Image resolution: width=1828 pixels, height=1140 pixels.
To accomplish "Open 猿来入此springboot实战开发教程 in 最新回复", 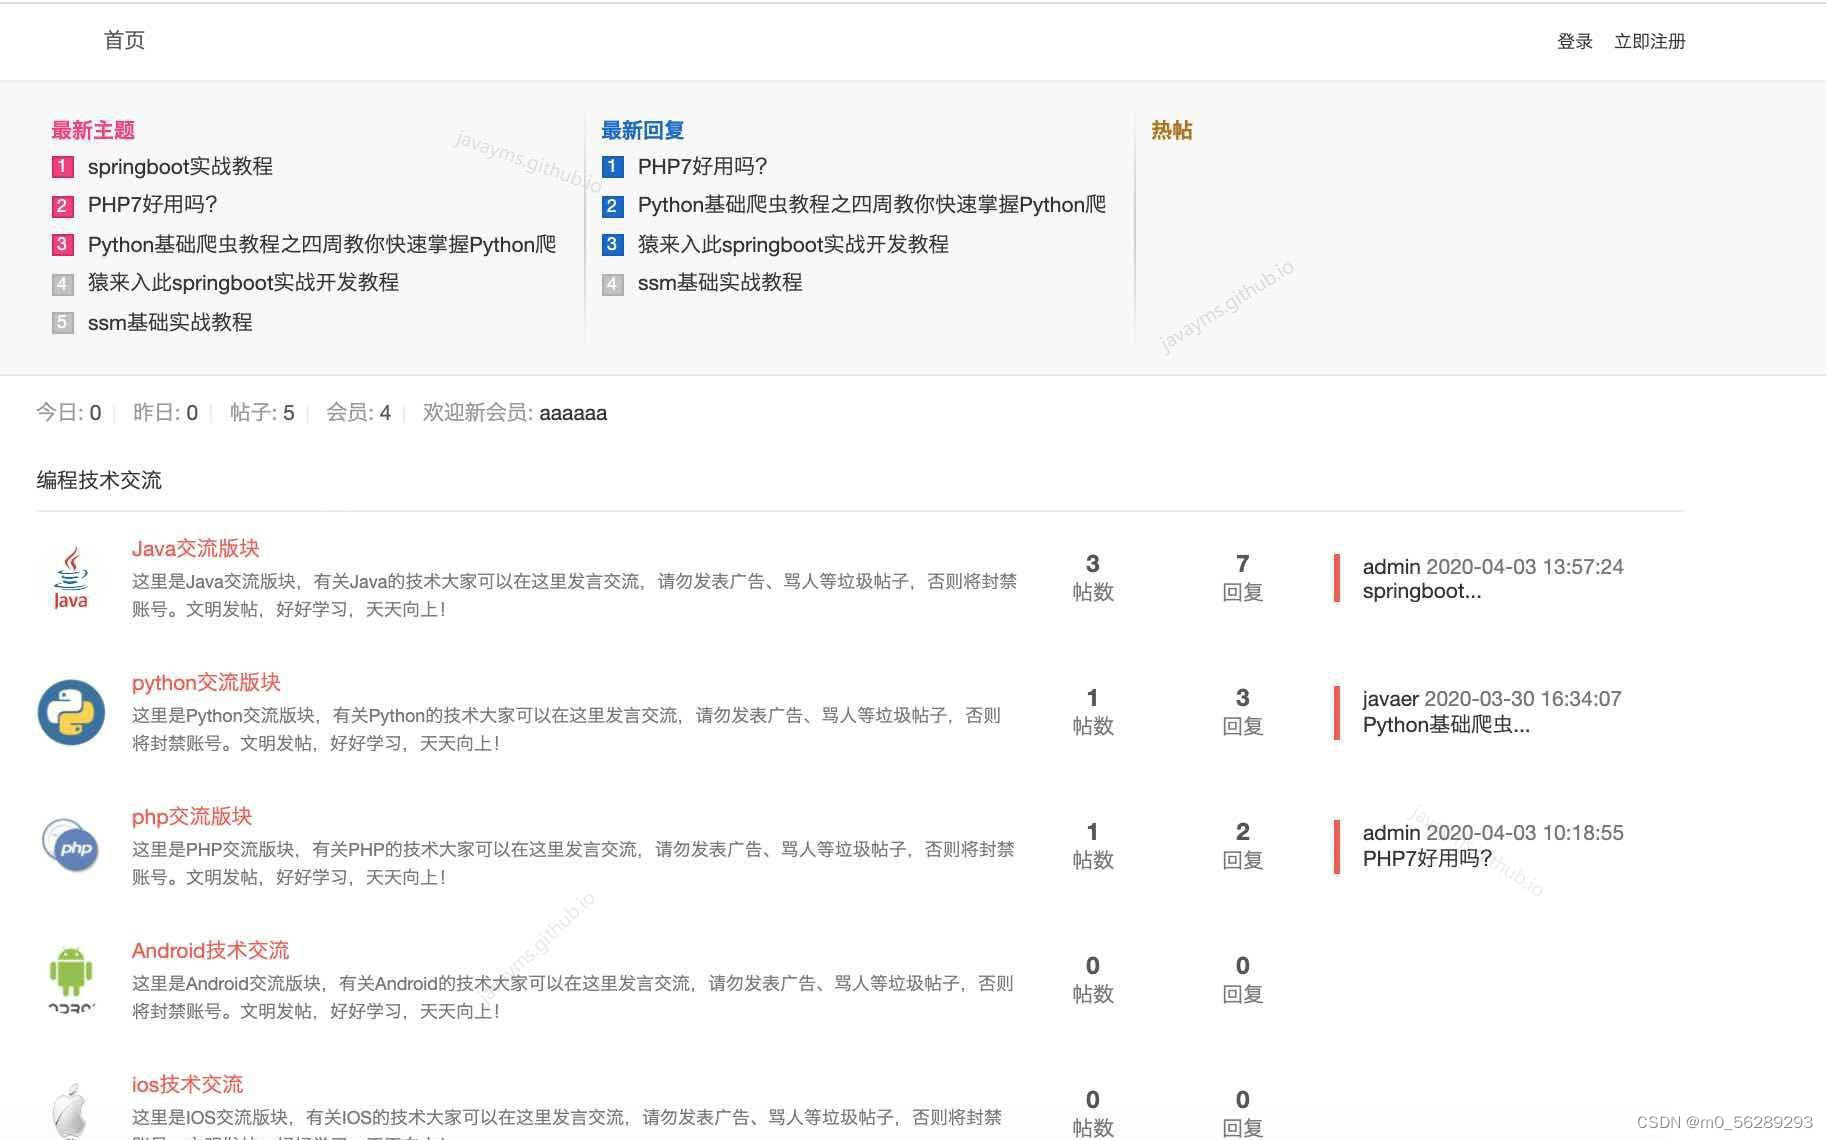I will pos(793,244).
